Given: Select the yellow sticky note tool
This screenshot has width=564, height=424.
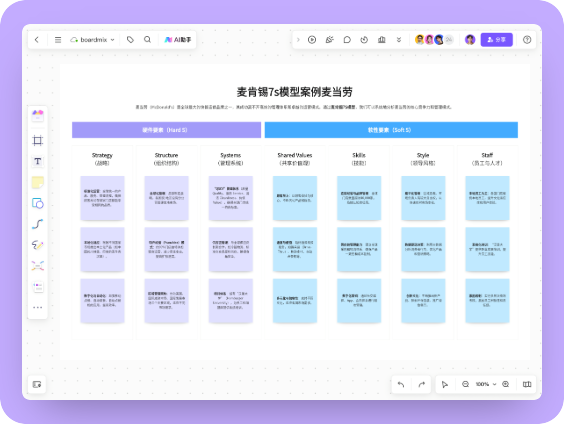Looking at the screenshot, I should pyautogui.click(x=38, y=182).
